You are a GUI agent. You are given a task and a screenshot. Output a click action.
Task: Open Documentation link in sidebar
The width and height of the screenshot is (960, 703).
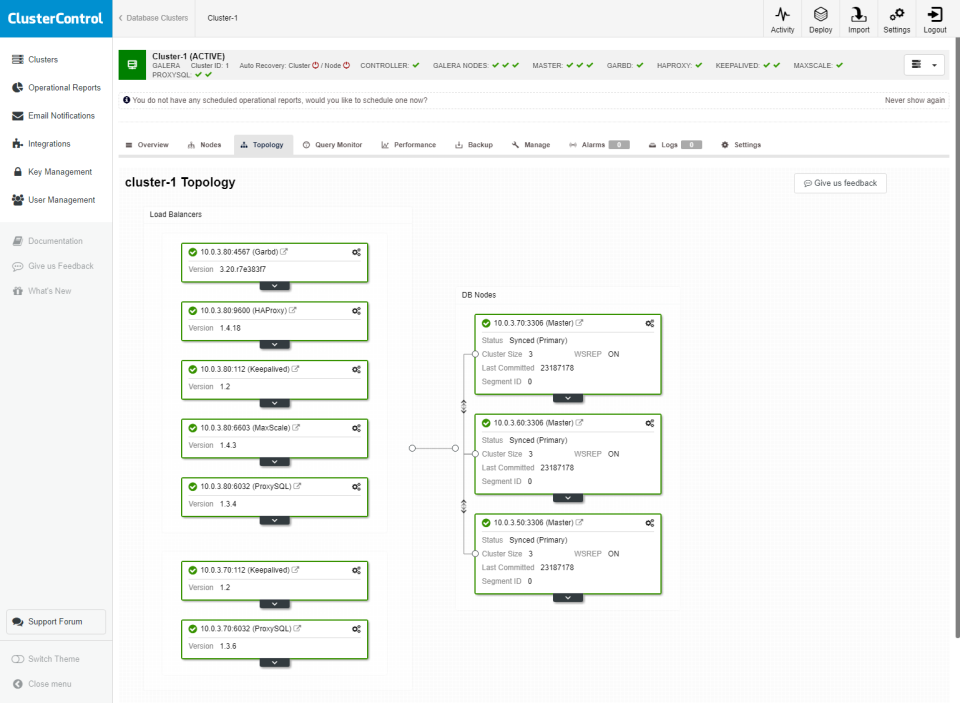tap(48, 241)
